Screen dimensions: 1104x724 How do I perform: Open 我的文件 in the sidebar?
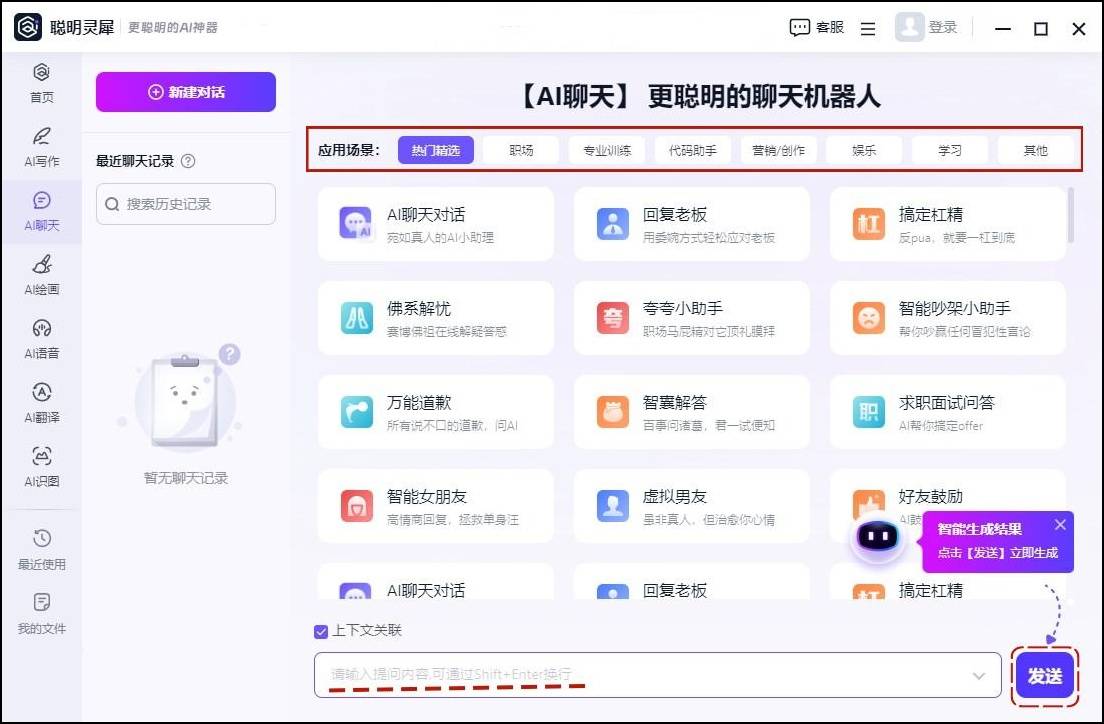[41, 612]
